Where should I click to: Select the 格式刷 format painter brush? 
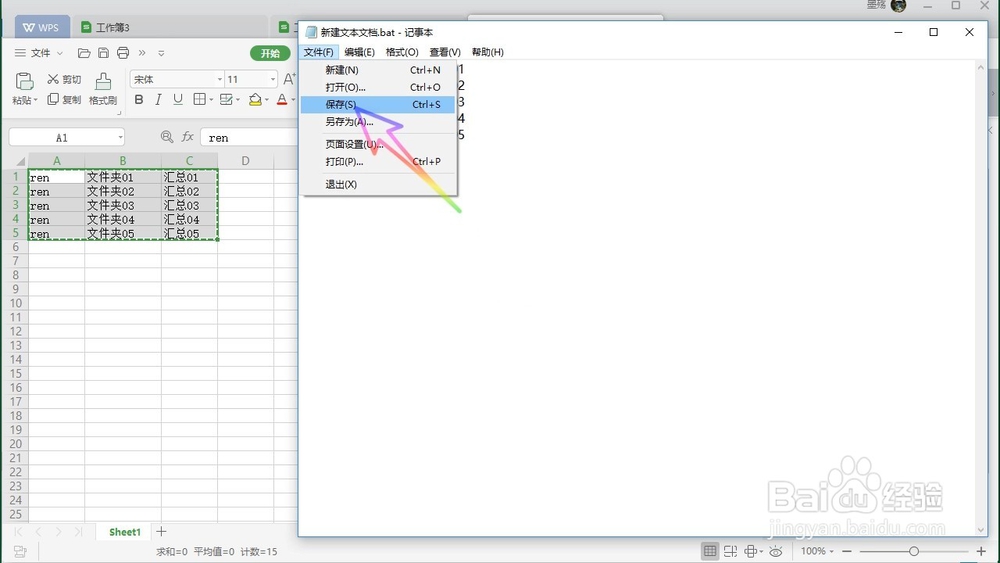click(103, 89)
